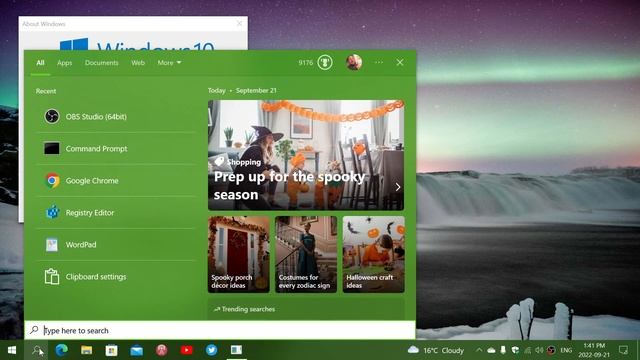Image resolution: width=640 pixels, height=360 pixels.
Task: Launch WordPad from recent list
Action: tap(116, 244)
